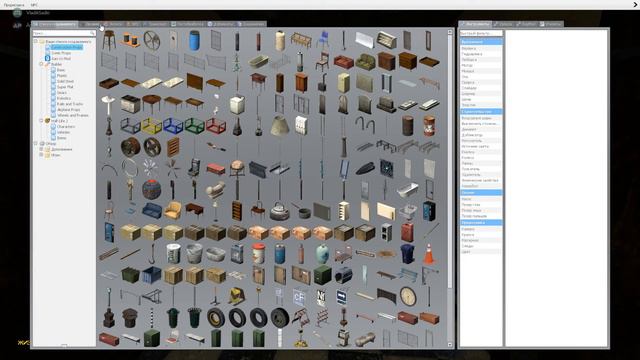The image size is (640, 360).
Task: Spawn the blue plastic barrel prop
Action: [194, 41]
